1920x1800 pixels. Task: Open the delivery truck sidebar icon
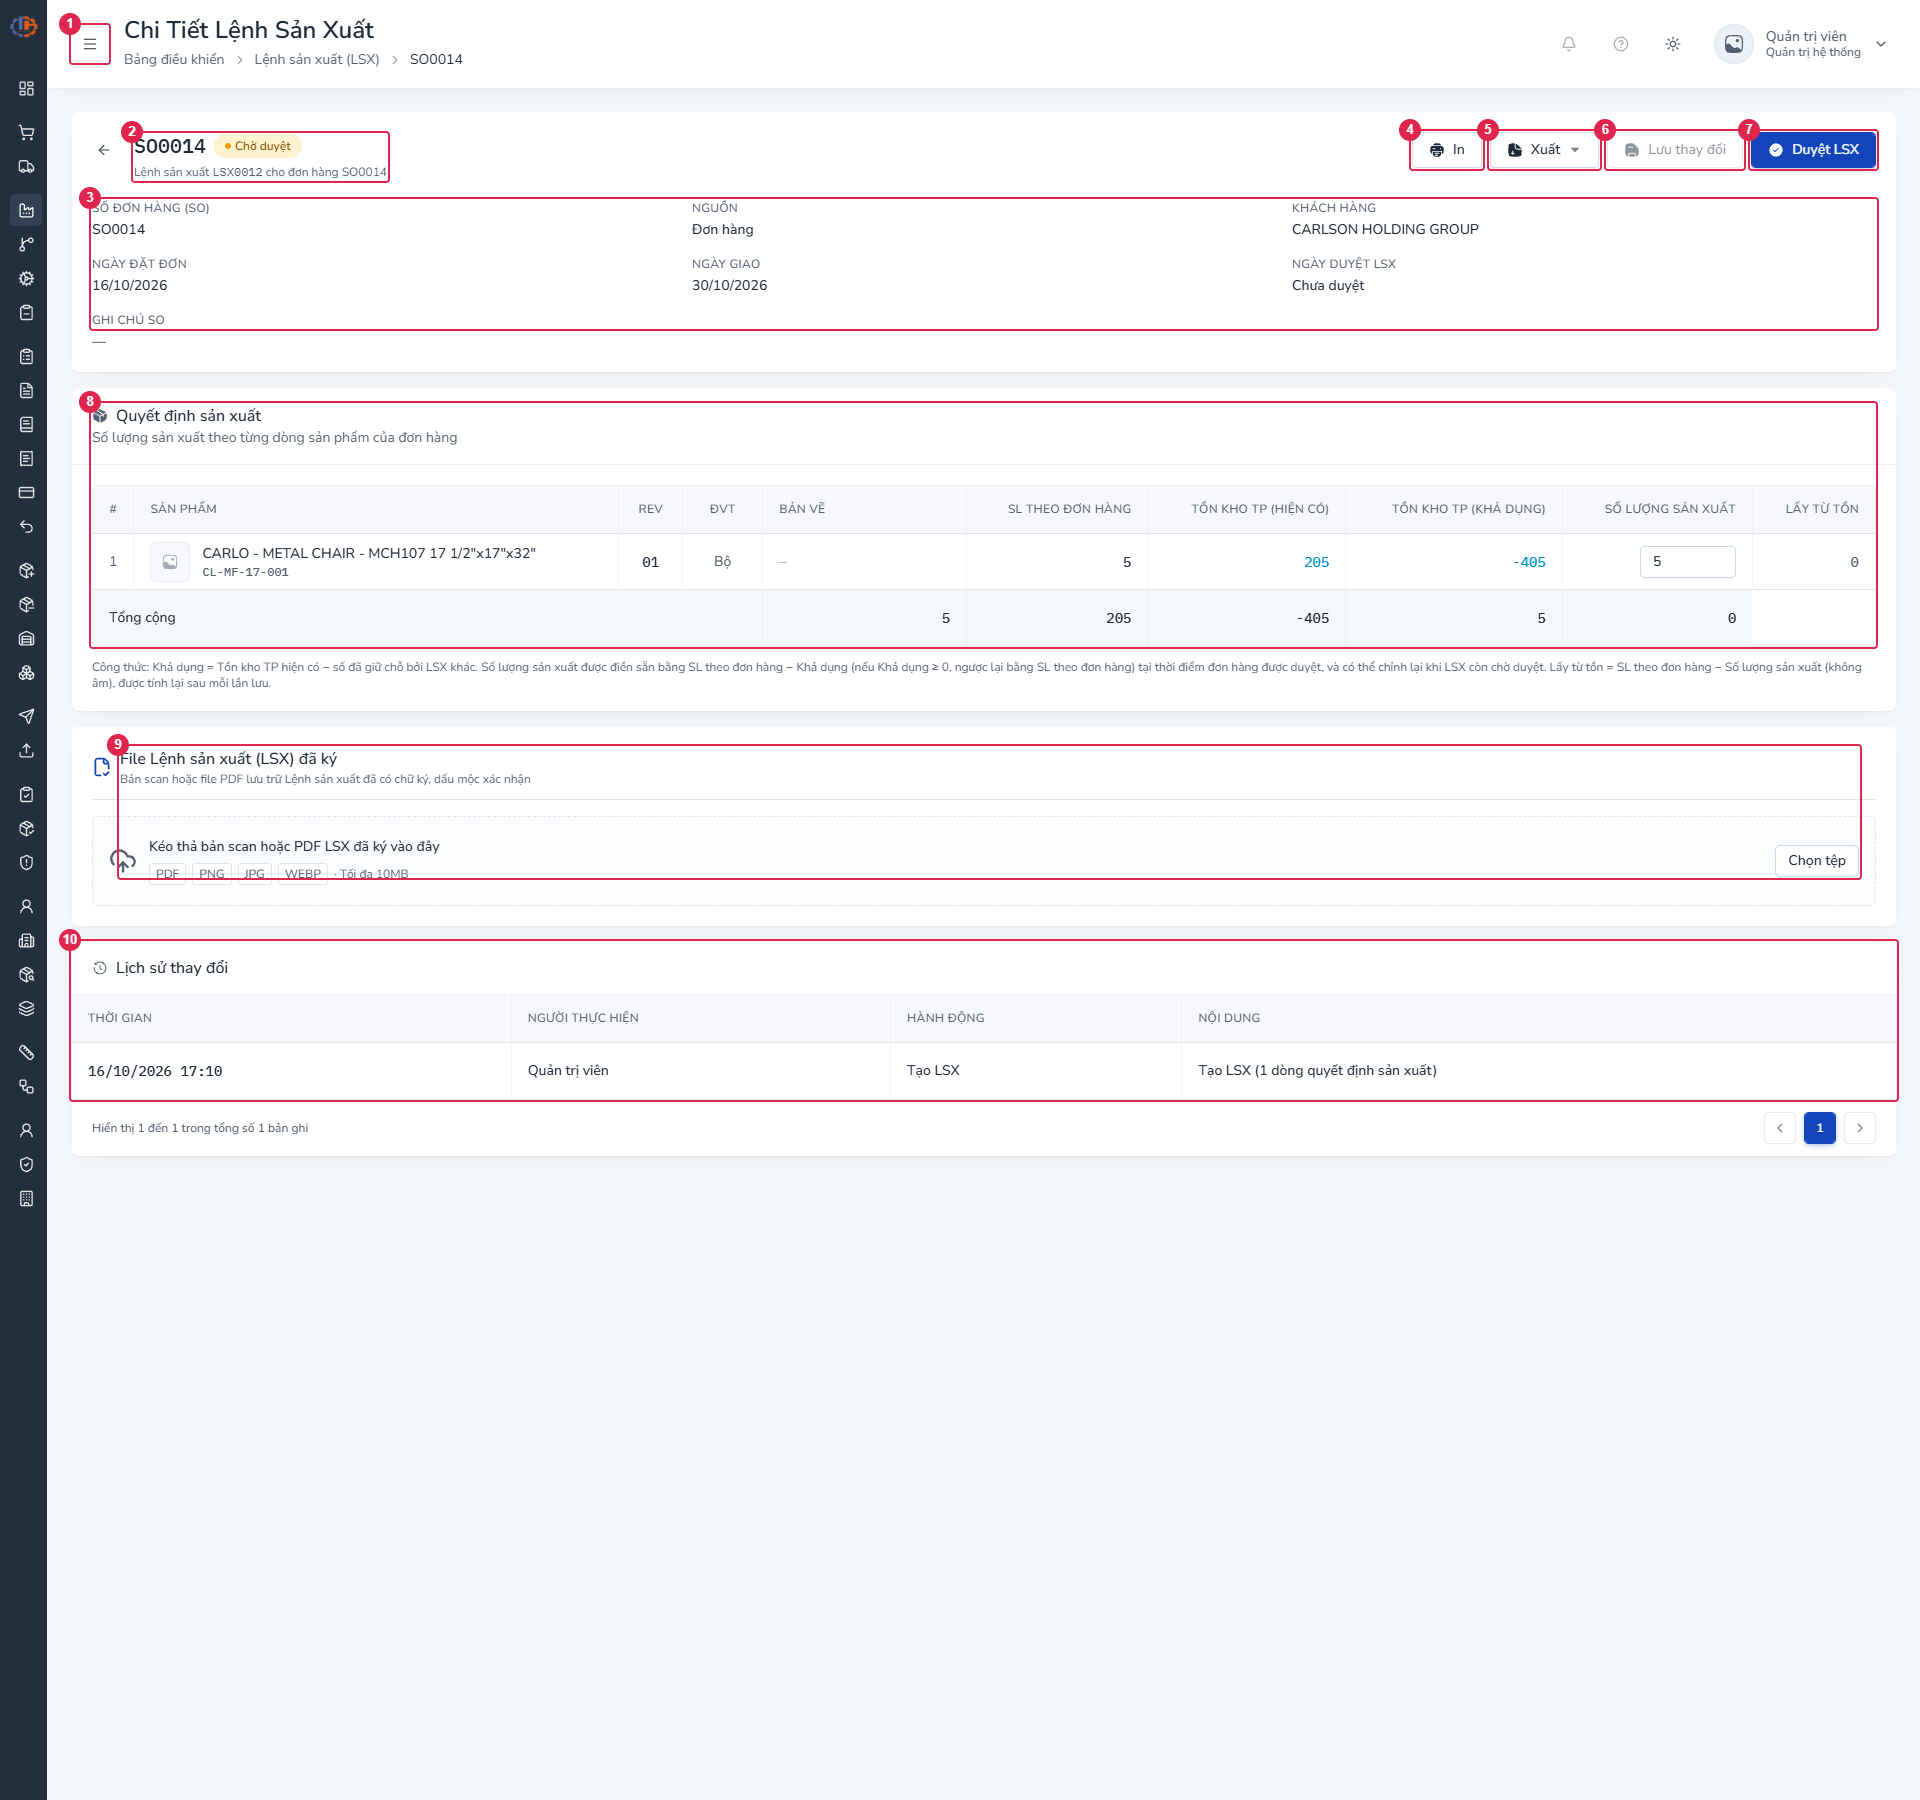(x=27, y=167)
